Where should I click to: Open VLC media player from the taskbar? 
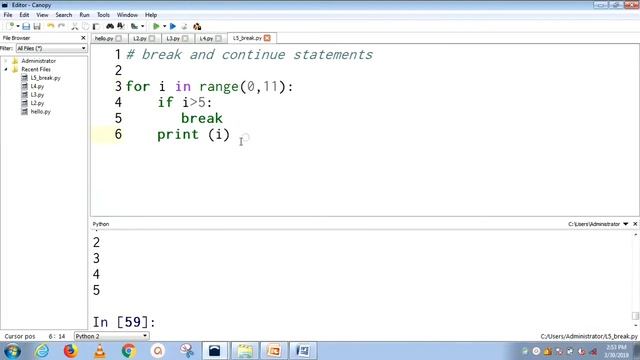pos(100,351)
